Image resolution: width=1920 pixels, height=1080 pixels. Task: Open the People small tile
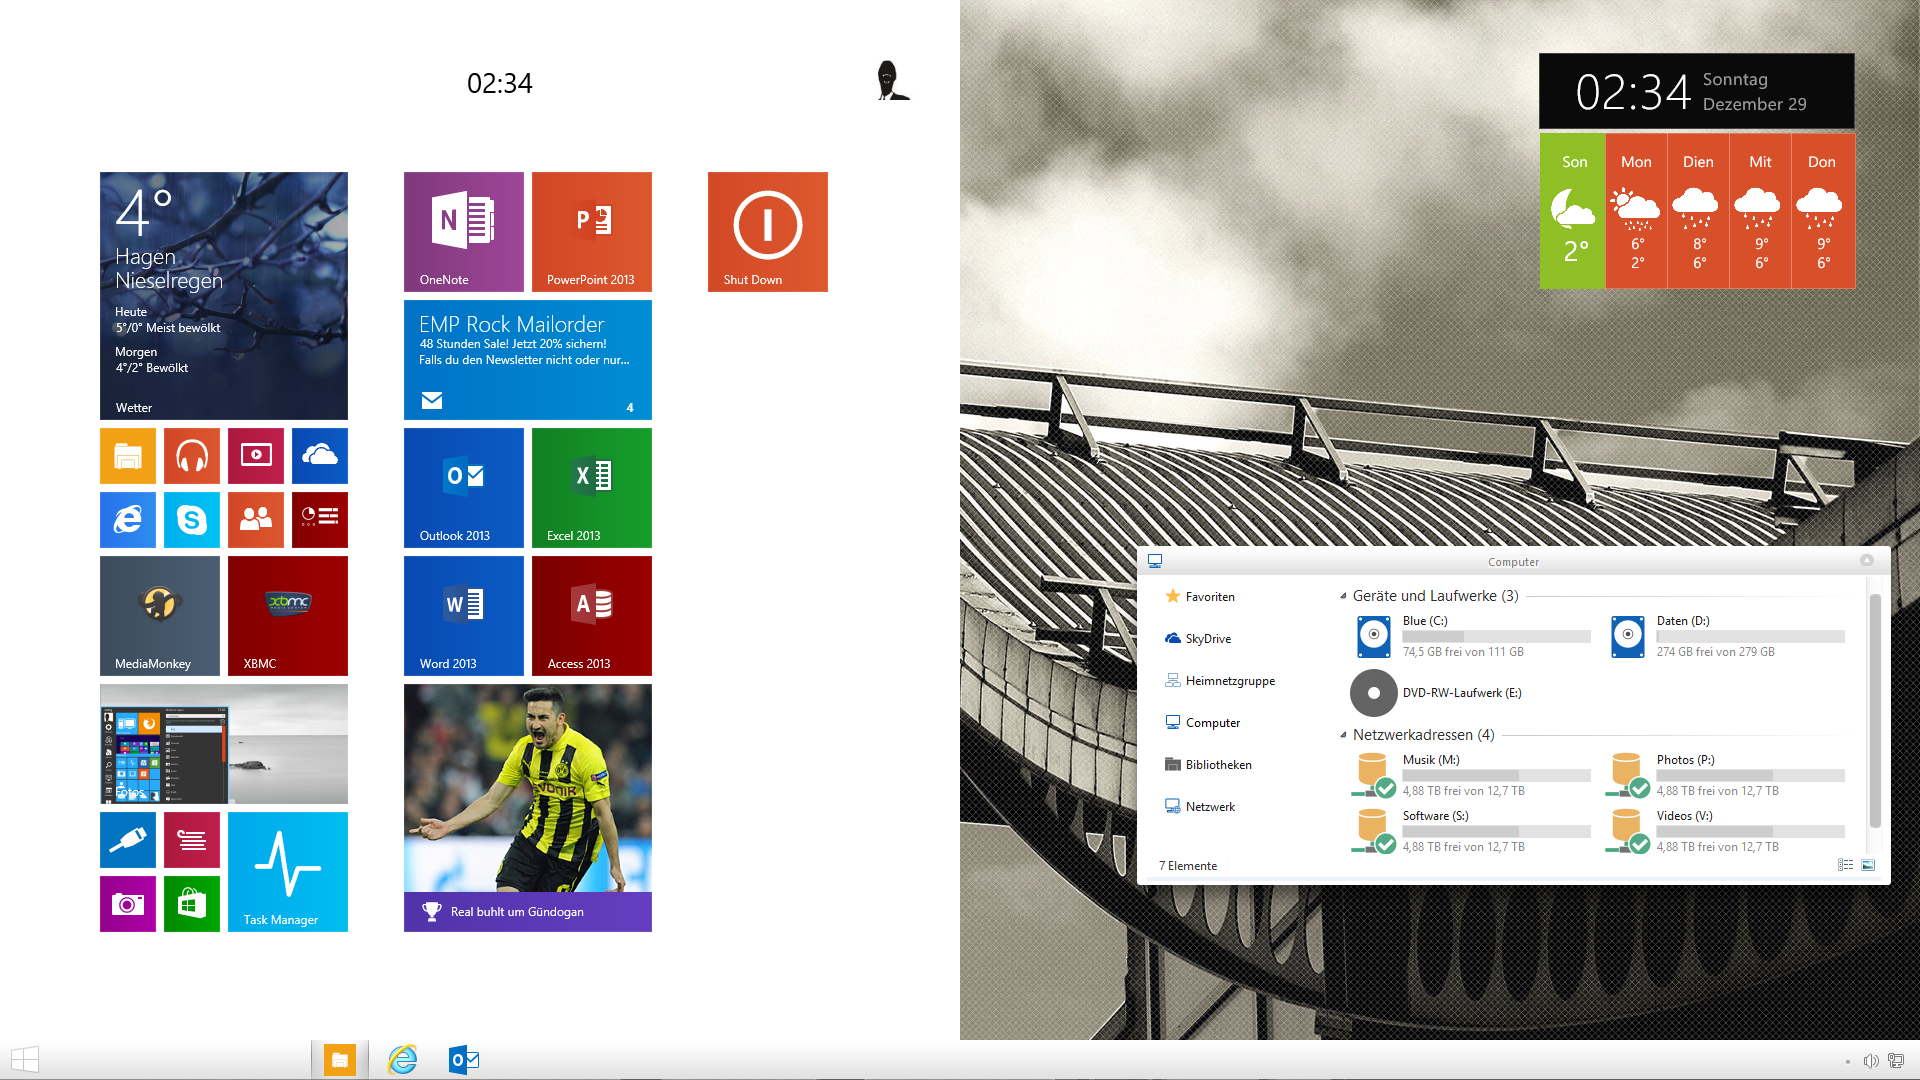(255, 519)
